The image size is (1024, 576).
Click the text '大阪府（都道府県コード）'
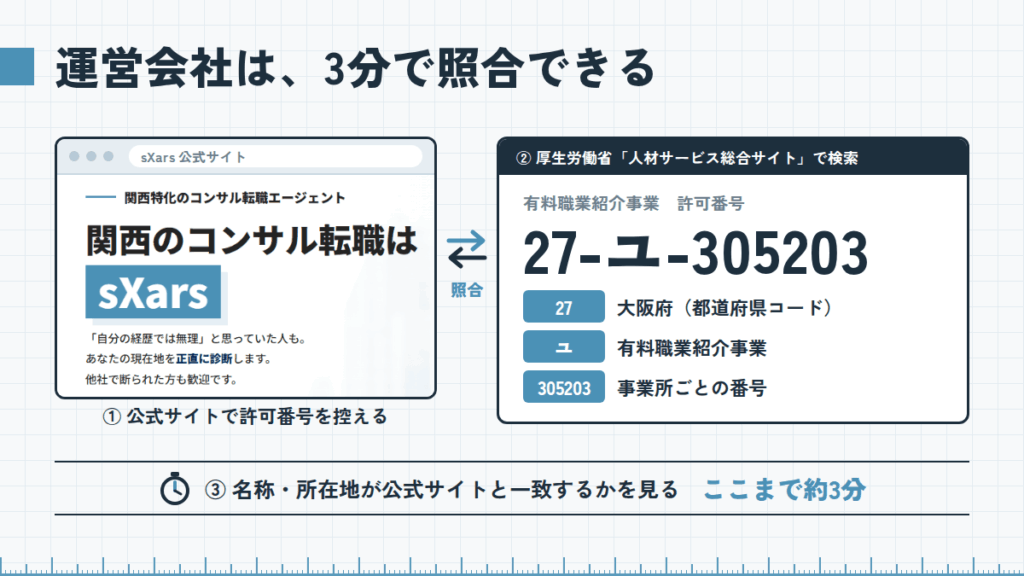click(x=724, y=308)
